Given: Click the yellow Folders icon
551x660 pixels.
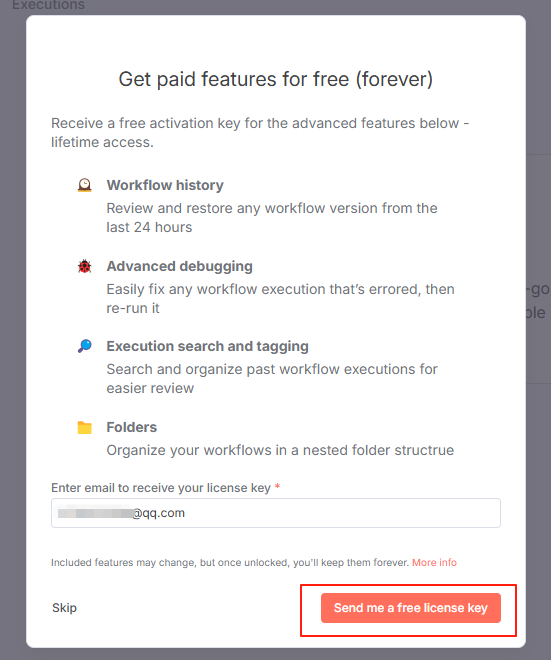Looking at the screenshot, I should 85,427.
